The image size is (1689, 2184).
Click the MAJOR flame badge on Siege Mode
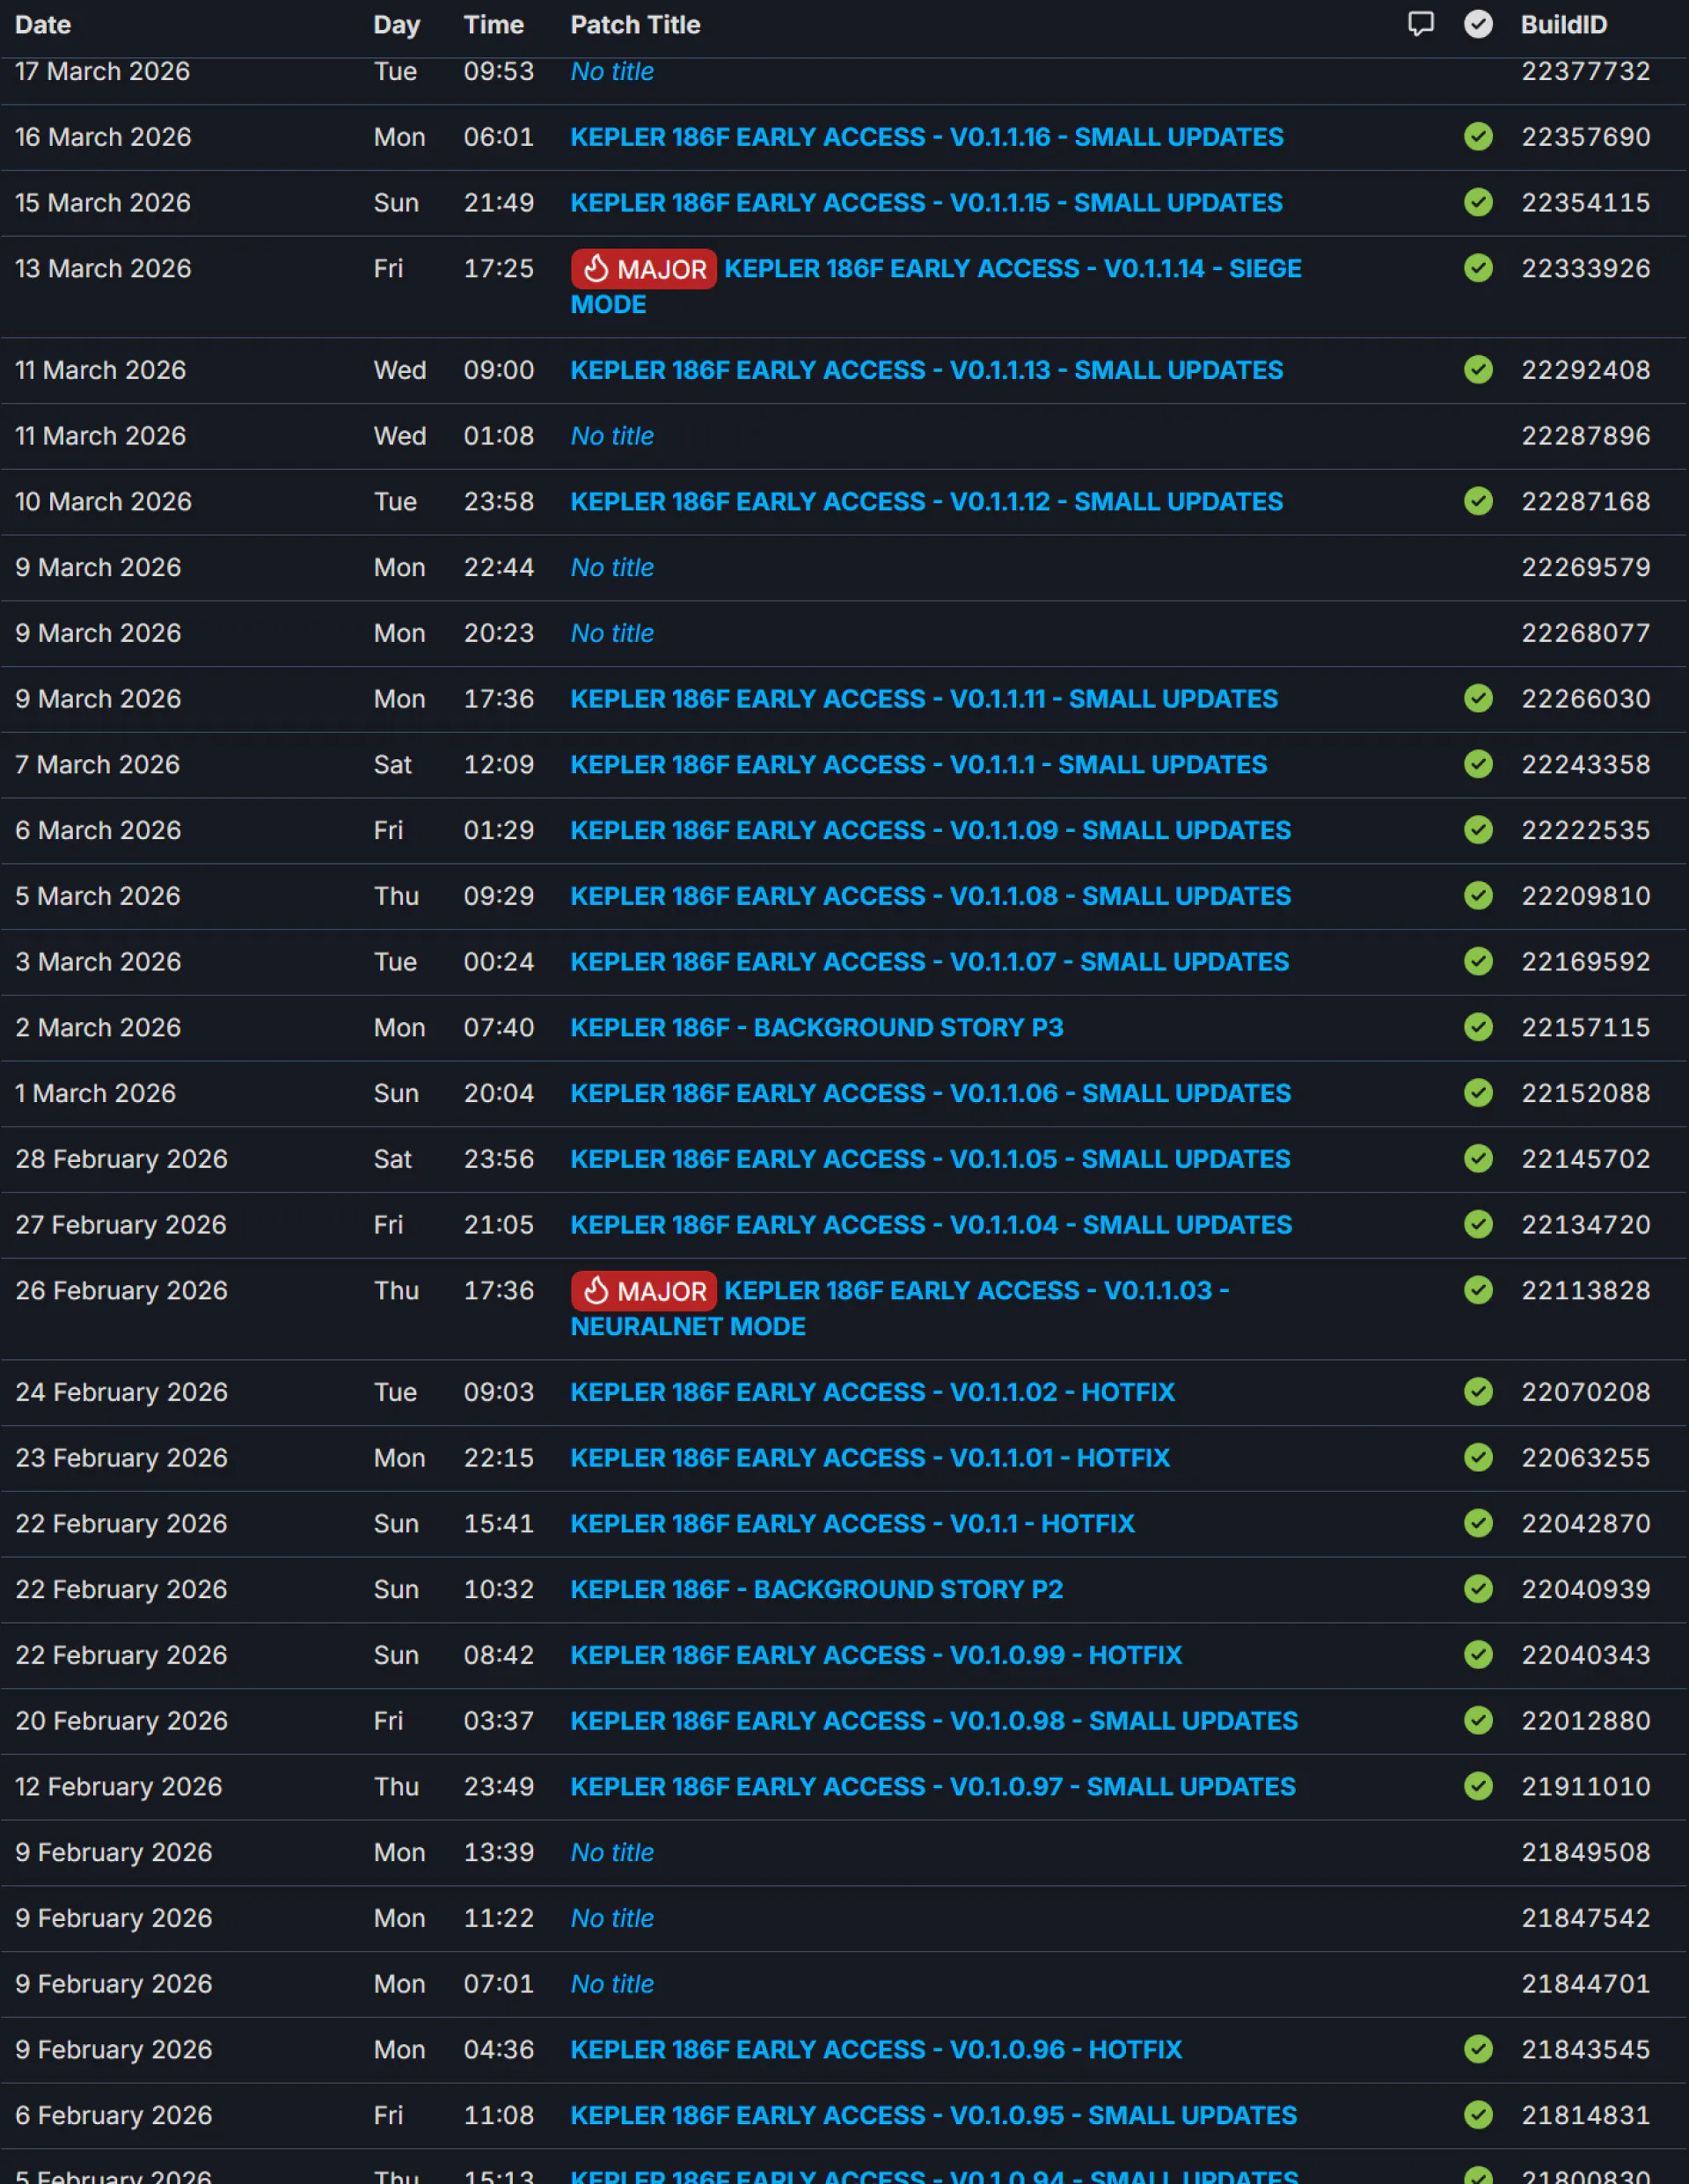644,269
